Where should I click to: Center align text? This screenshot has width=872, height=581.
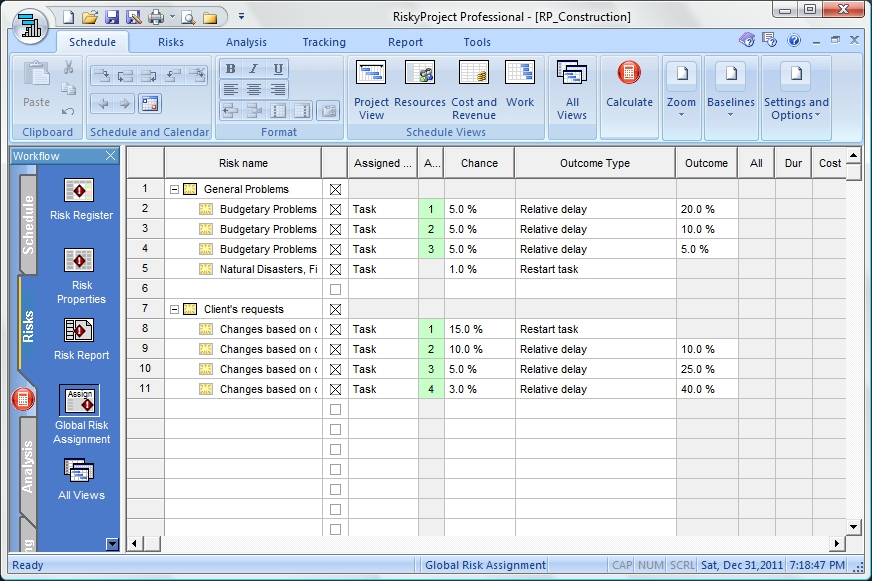(x=254, y=89)
